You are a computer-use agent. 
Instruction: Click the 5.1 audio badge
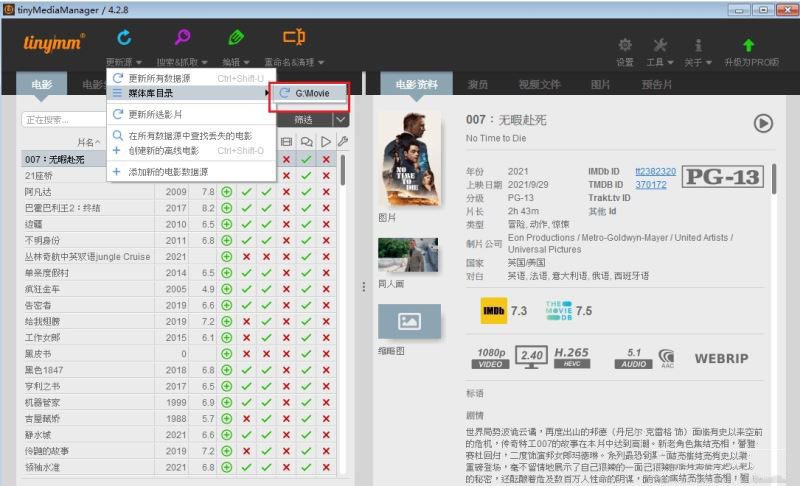tap(634, 358)
